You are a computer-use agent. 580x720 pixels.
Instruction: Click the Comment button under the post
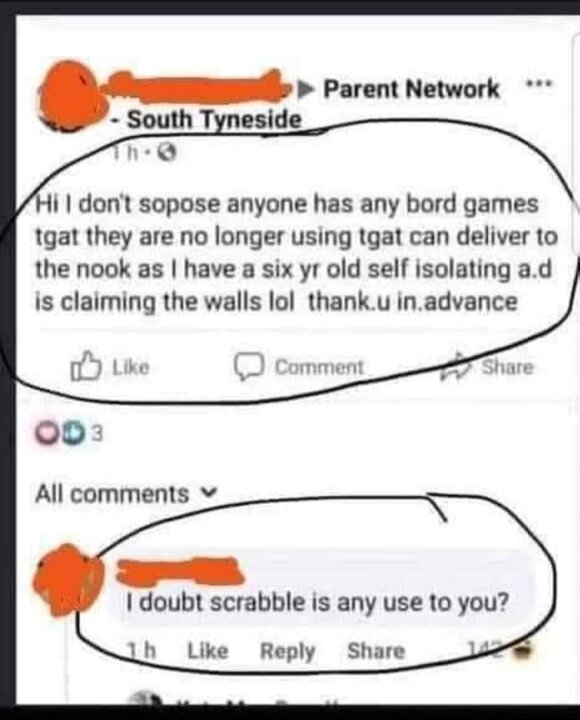point(300,367)
